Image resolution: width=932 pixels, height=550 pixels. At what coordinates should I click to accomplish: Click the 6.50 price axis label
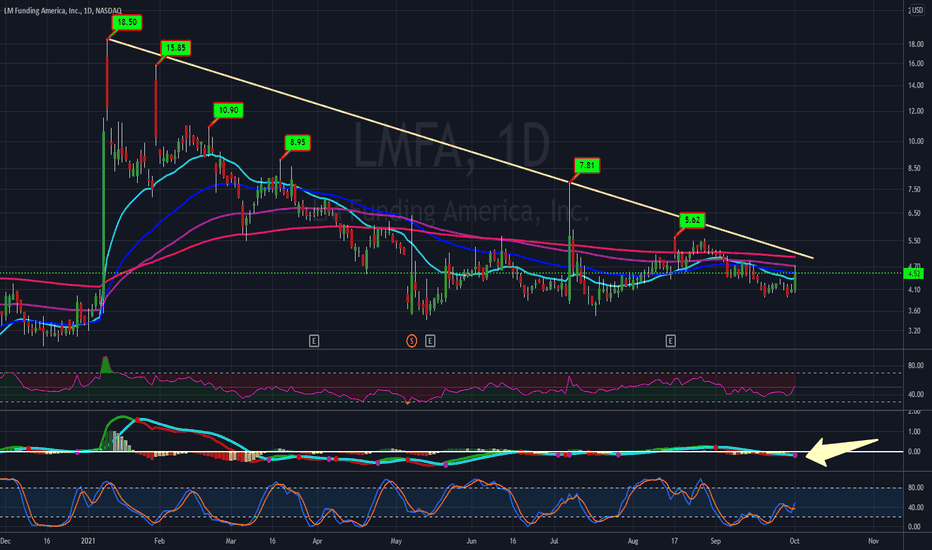point(916,213)
